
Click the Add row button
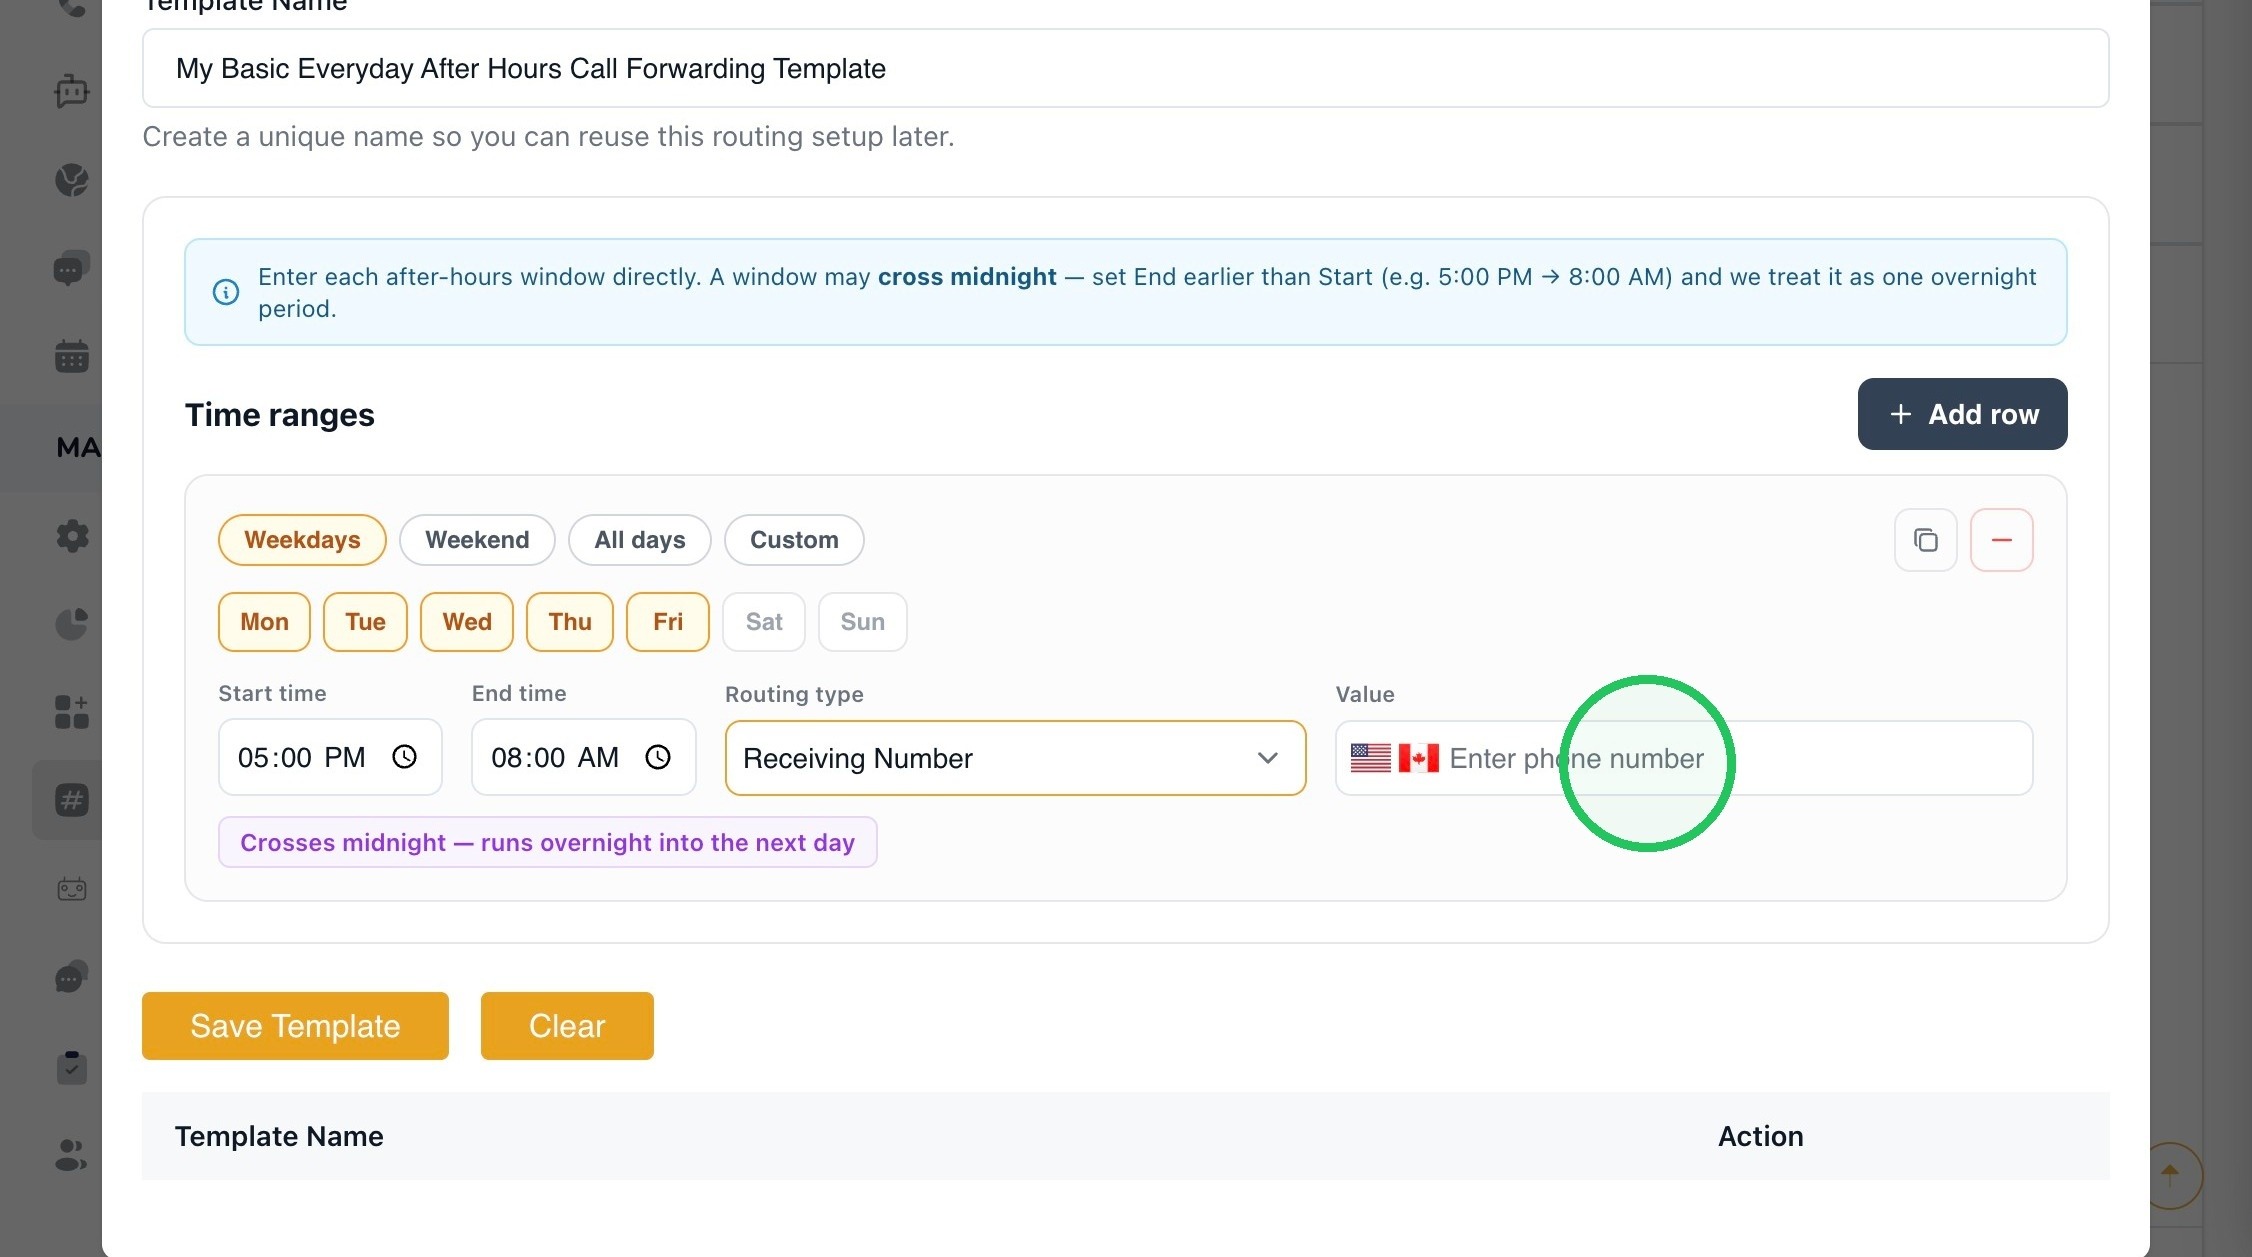tap(1962, 414)
